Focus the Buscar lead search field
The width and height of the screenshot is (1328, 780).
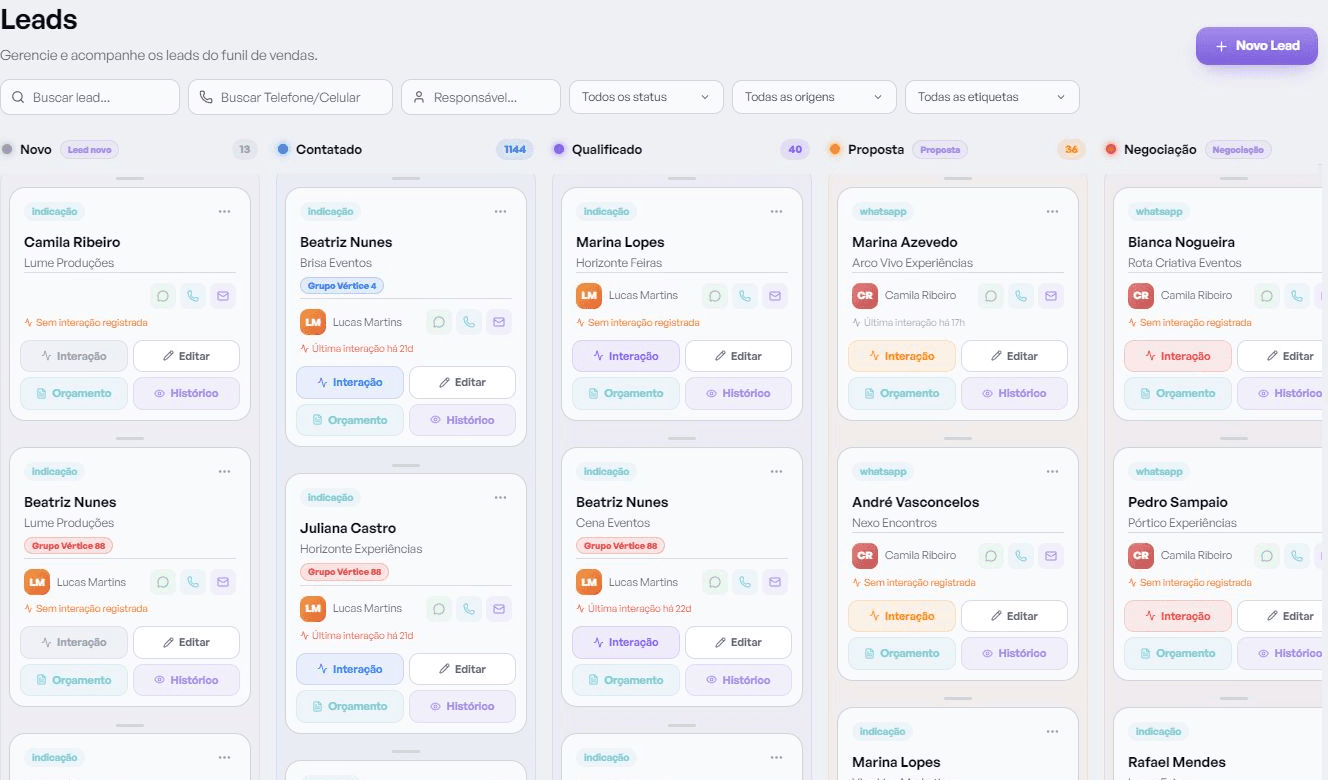[90, 97]
